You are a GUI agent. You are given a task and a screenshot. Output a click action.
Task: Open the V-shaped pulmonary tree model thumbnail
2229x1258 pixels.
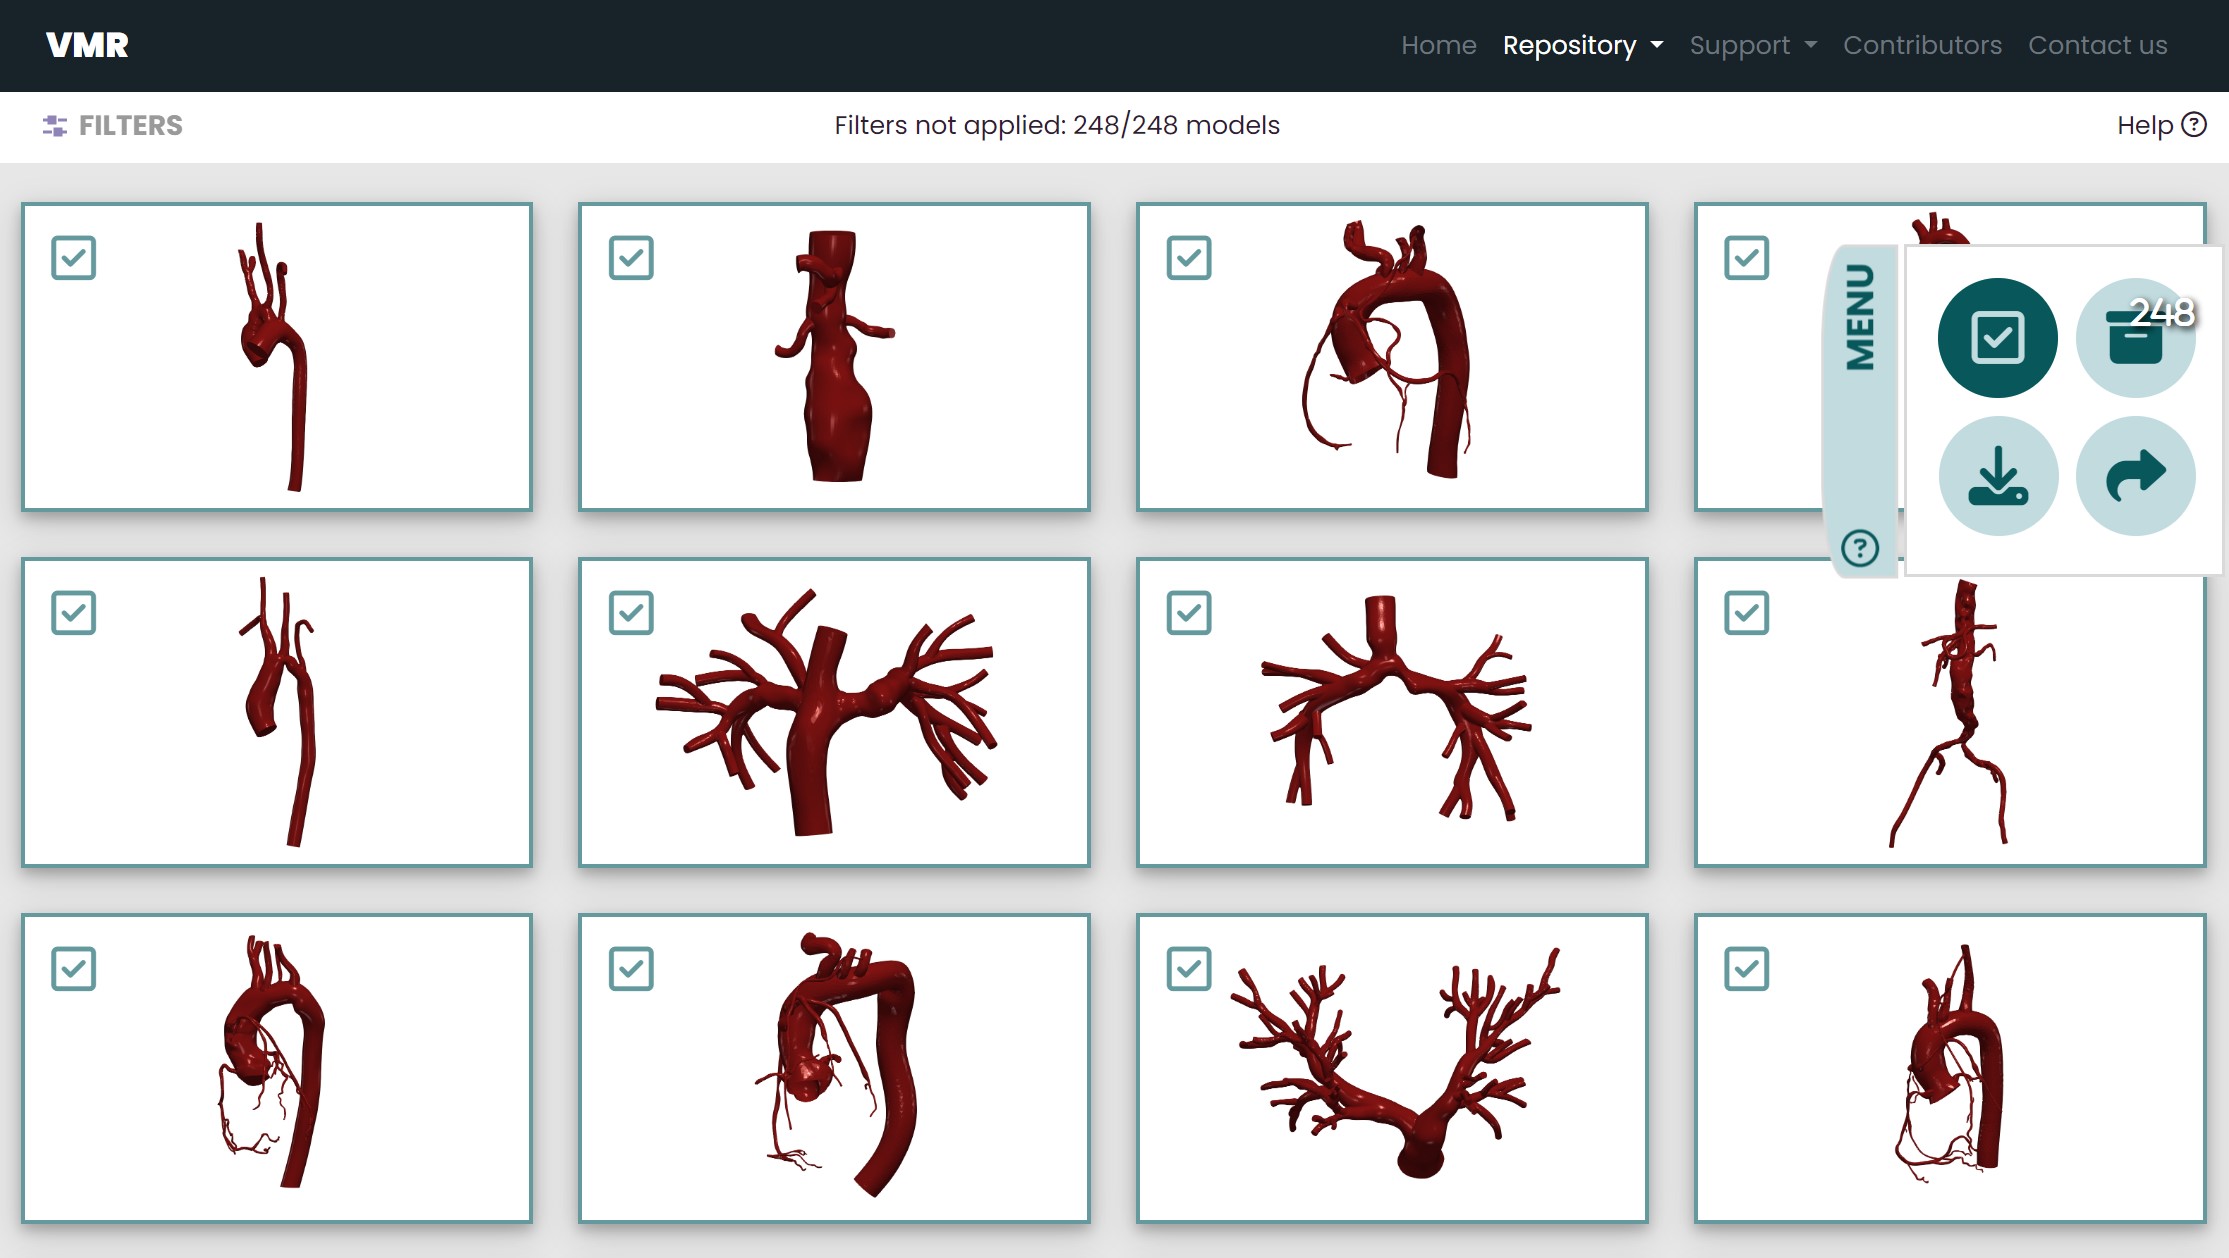pyautogui.click(x=1392, y=1068)
